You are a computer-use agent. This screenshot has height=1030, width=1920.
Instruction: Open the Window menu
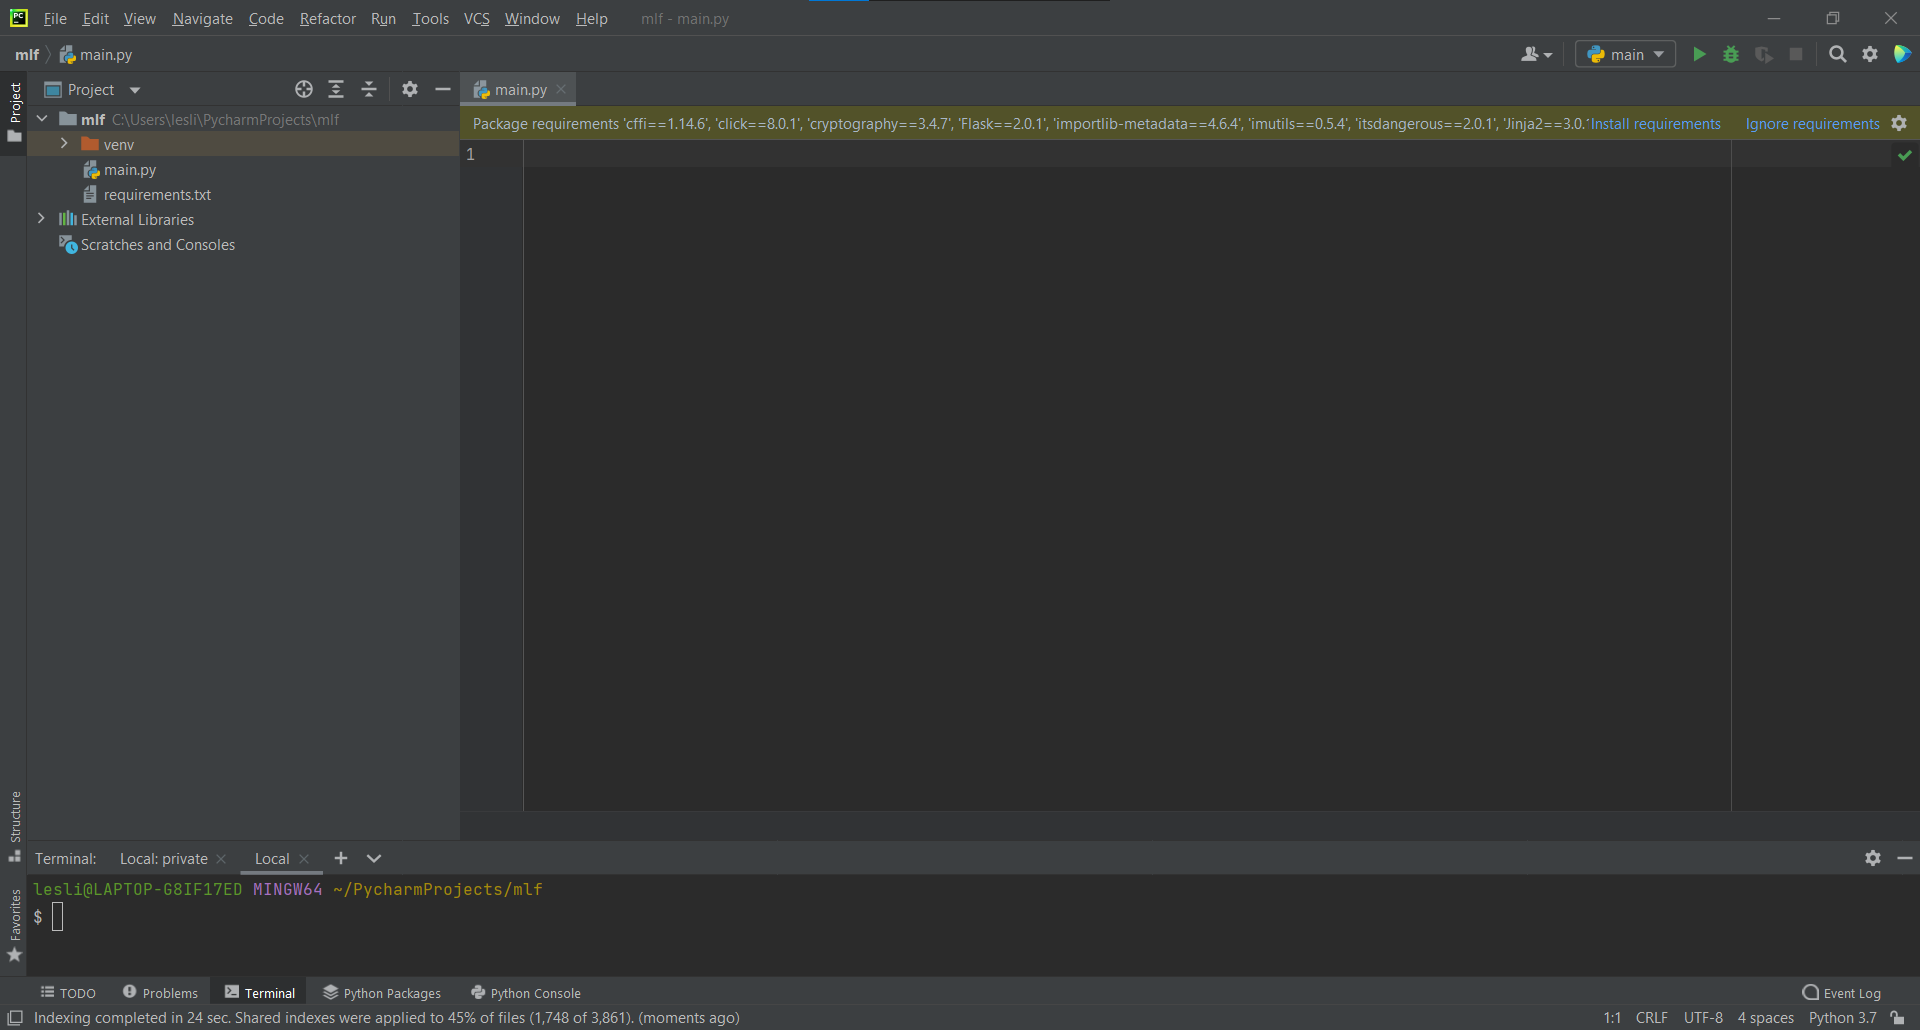click(x=532, y=19)
